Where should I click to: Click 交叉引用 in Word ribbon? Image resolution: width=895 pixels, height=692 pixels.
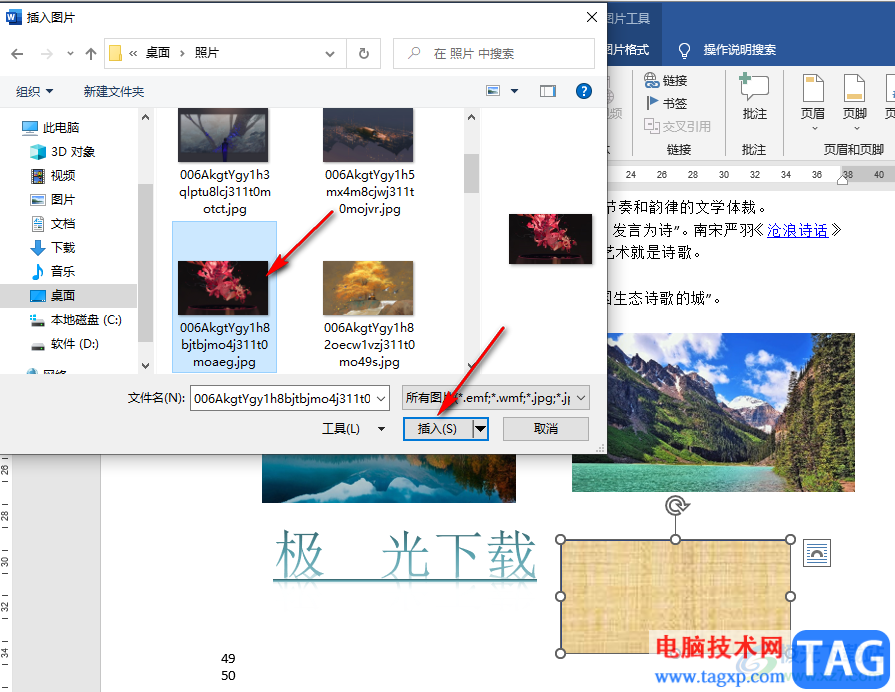(678, 126)
